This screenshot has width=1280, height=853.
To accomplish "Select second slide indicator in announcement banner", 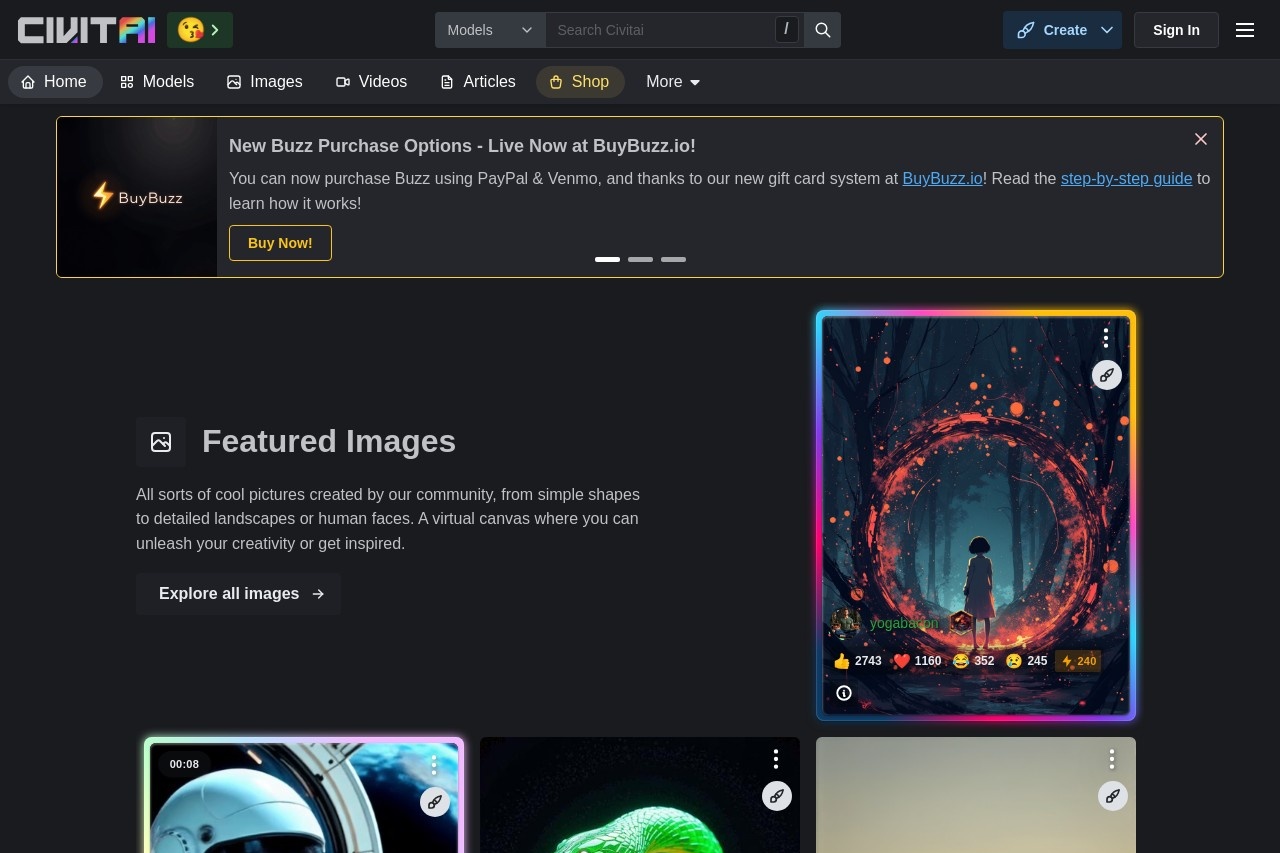I will click(x=640, y=259).
